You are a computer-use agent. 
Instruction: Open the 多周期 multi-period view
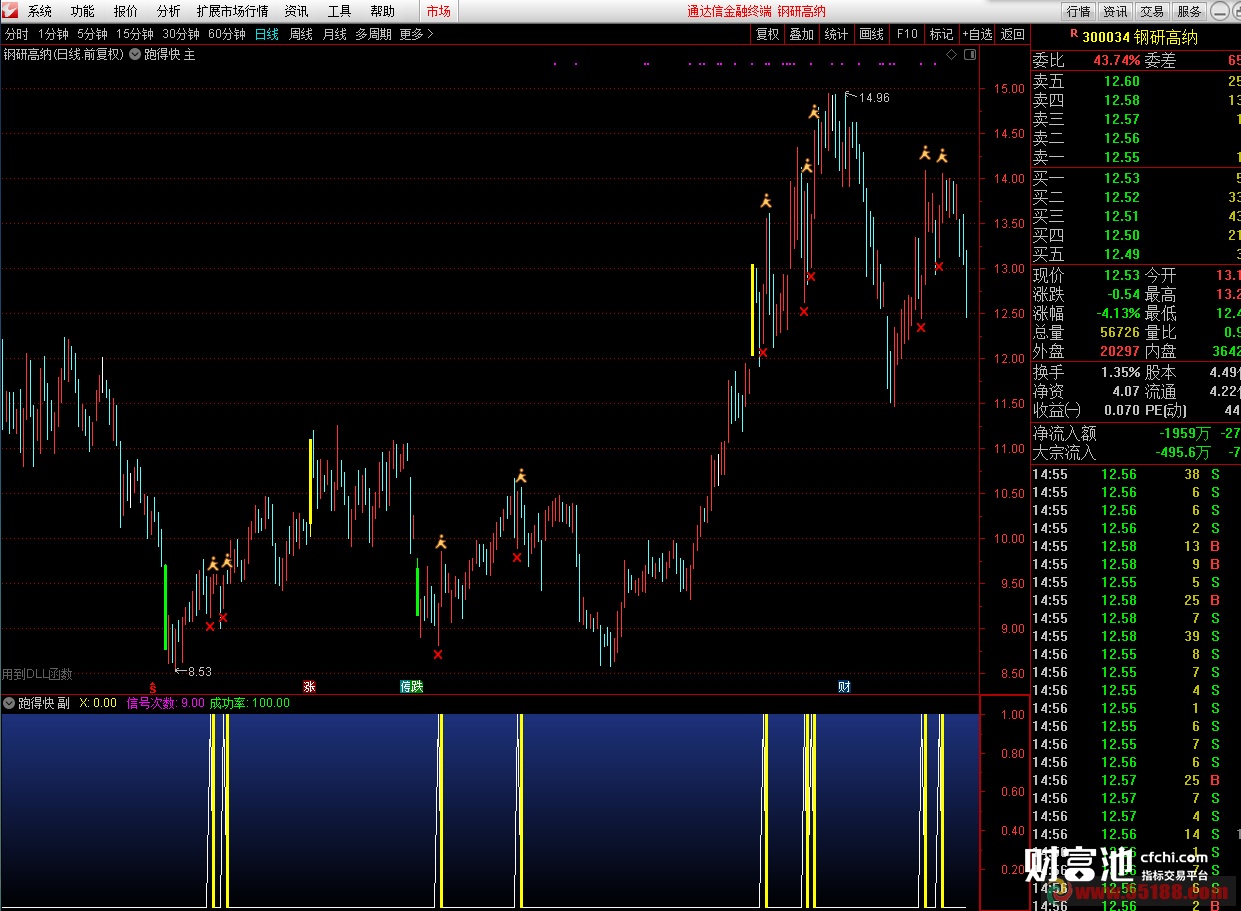pyautogui.click(x=373, y=34)
